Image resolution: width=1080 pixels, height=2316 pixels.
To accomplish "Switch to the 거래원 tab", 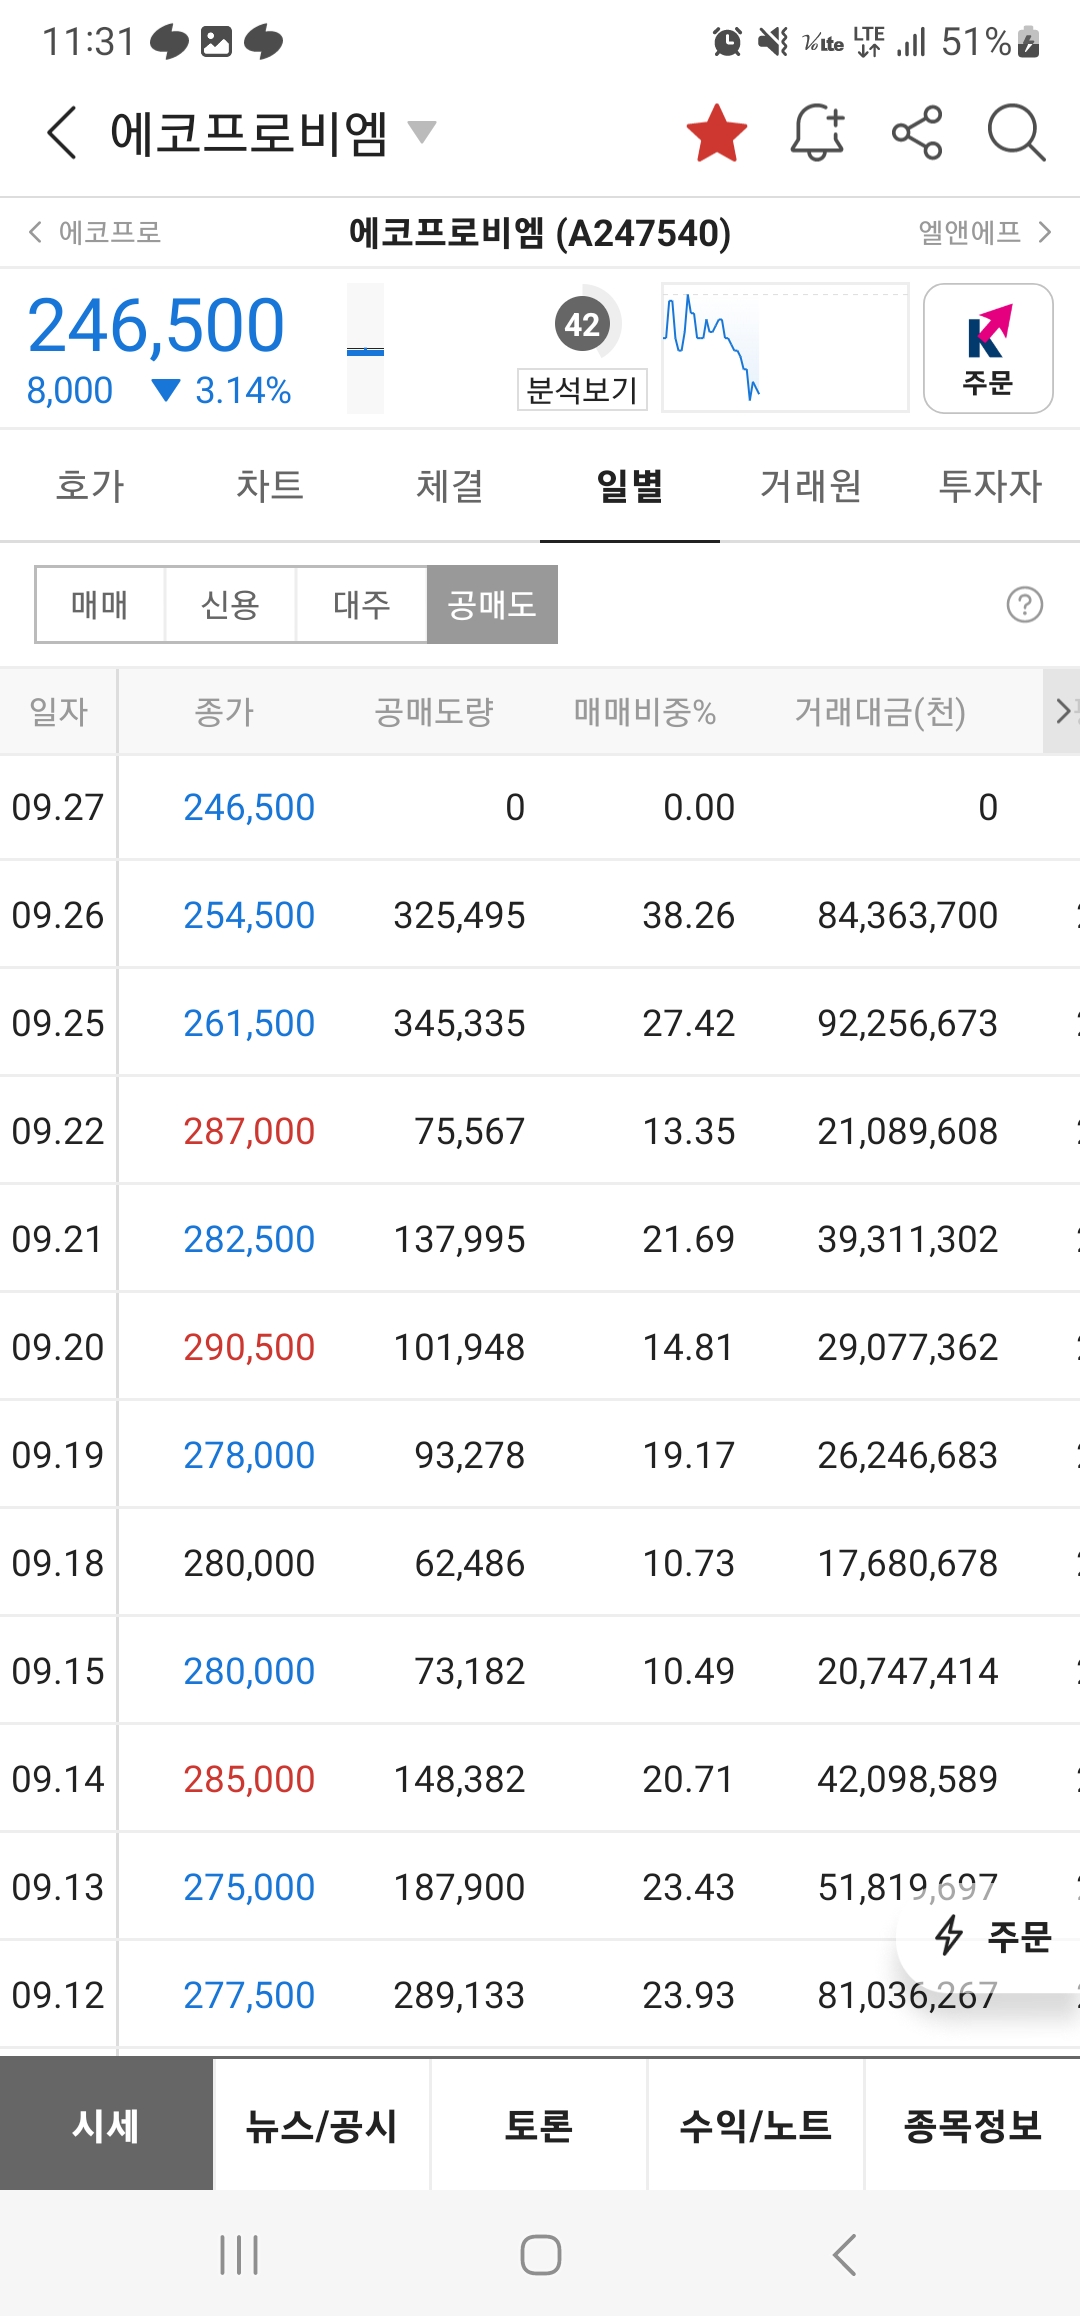I will tap(810, 486).
